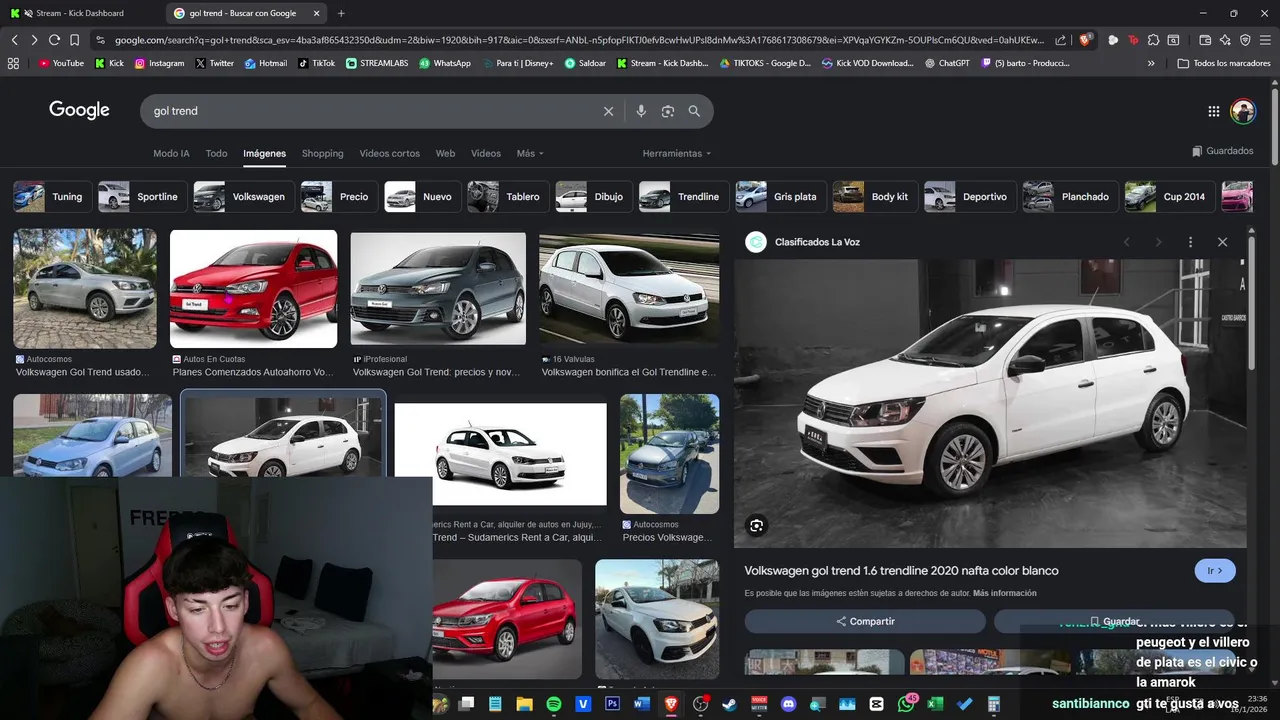Viewport: 1280px width, 720px height.
Task: Open the Google account avatar
Action: (x=1243, y=111)
